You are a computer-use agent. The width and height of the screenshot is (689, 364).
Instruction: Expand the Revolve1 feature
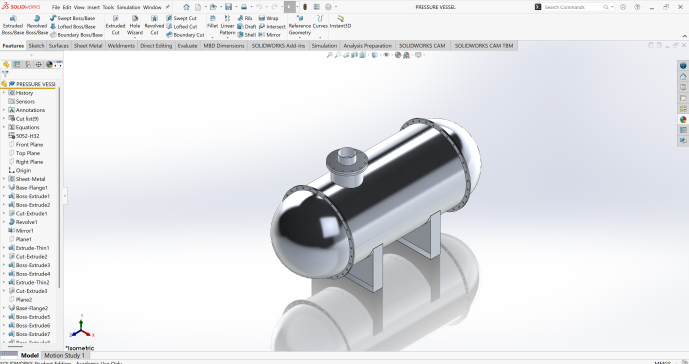point(4,222)
